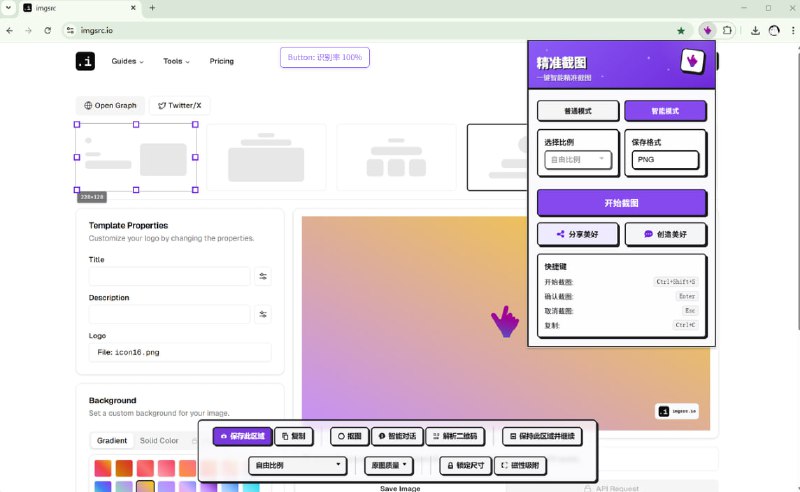Screen dimensions: 800x492
Task: Click 解析二维码 QR parse tool
Action: pyautogui.click(x=457, y=436)
